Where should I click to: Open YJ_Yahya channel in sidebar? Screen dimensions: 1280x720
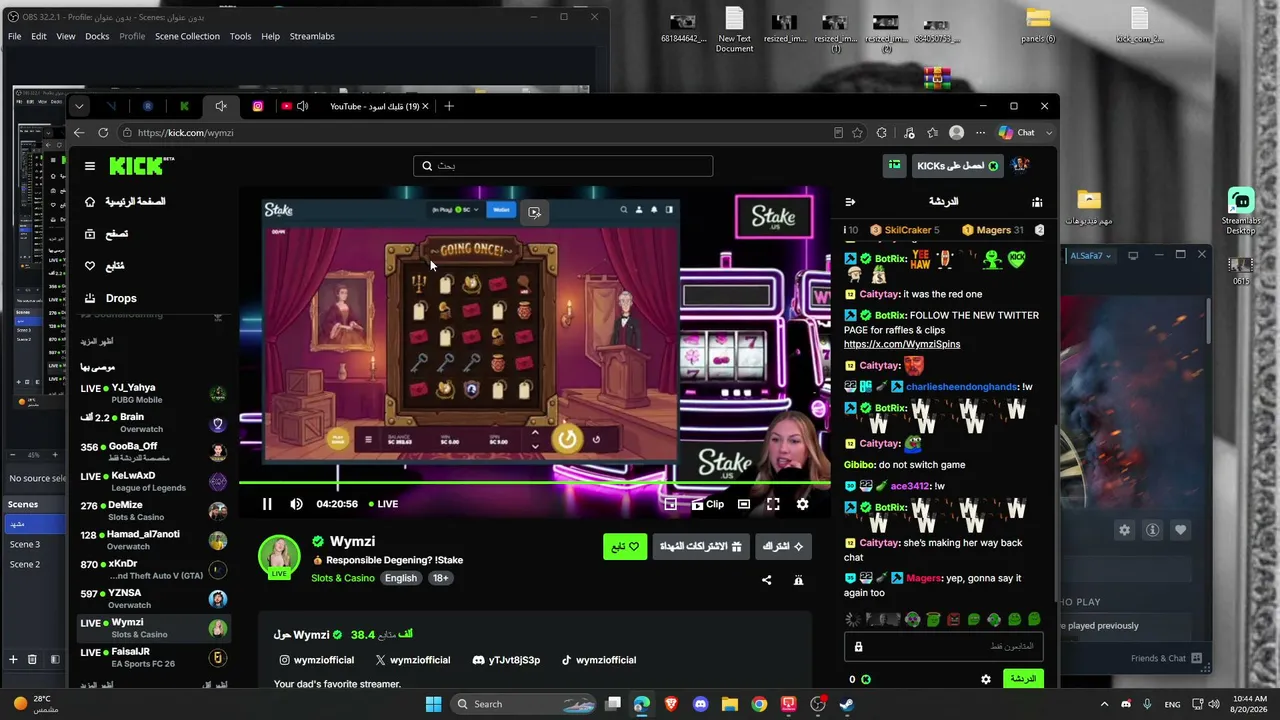coord(153,394)
